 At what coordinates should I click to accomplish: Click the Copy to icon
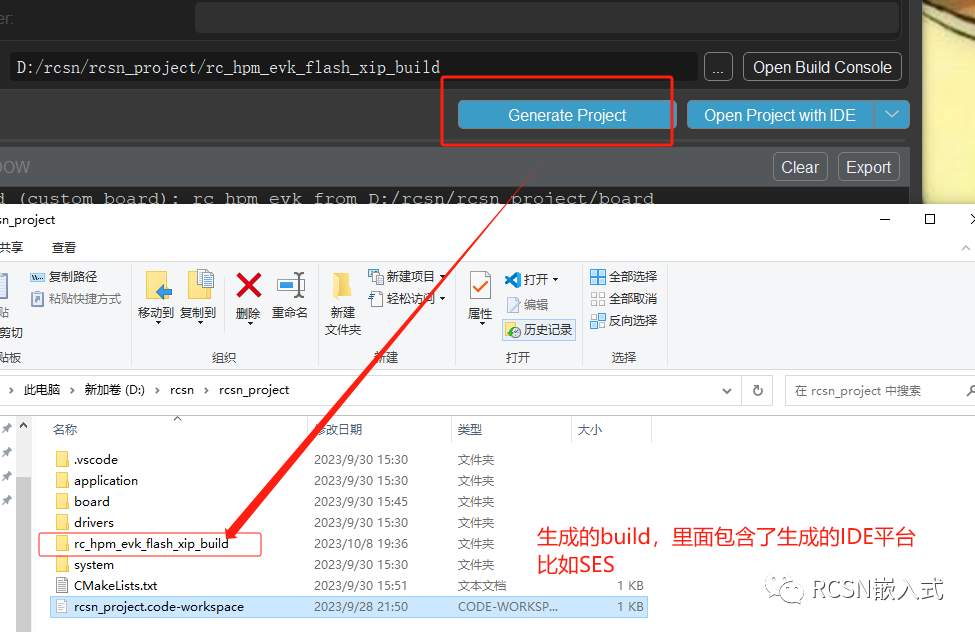198,287
